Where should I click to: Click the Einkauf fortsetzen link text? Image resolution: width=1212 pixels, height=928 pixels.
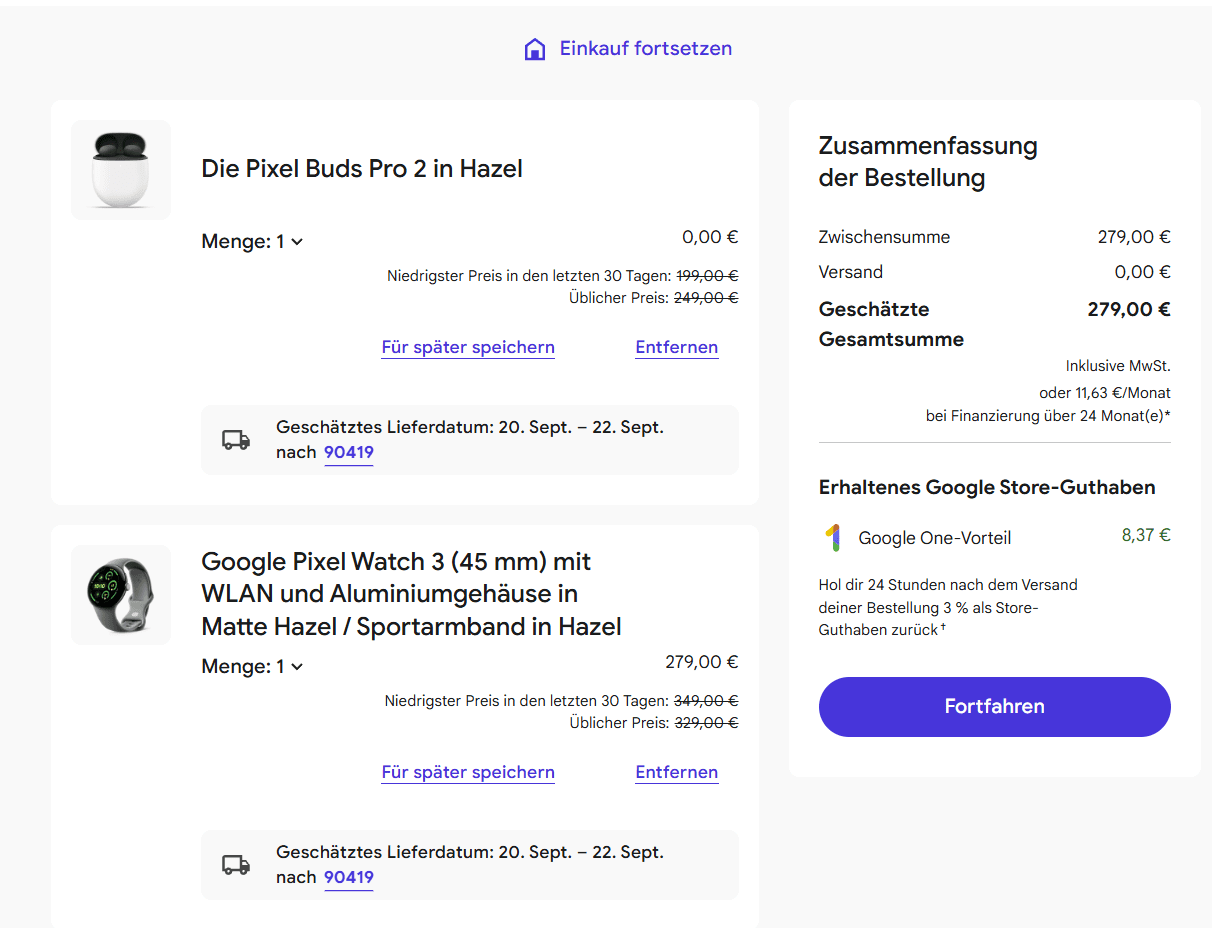point(645,48)
